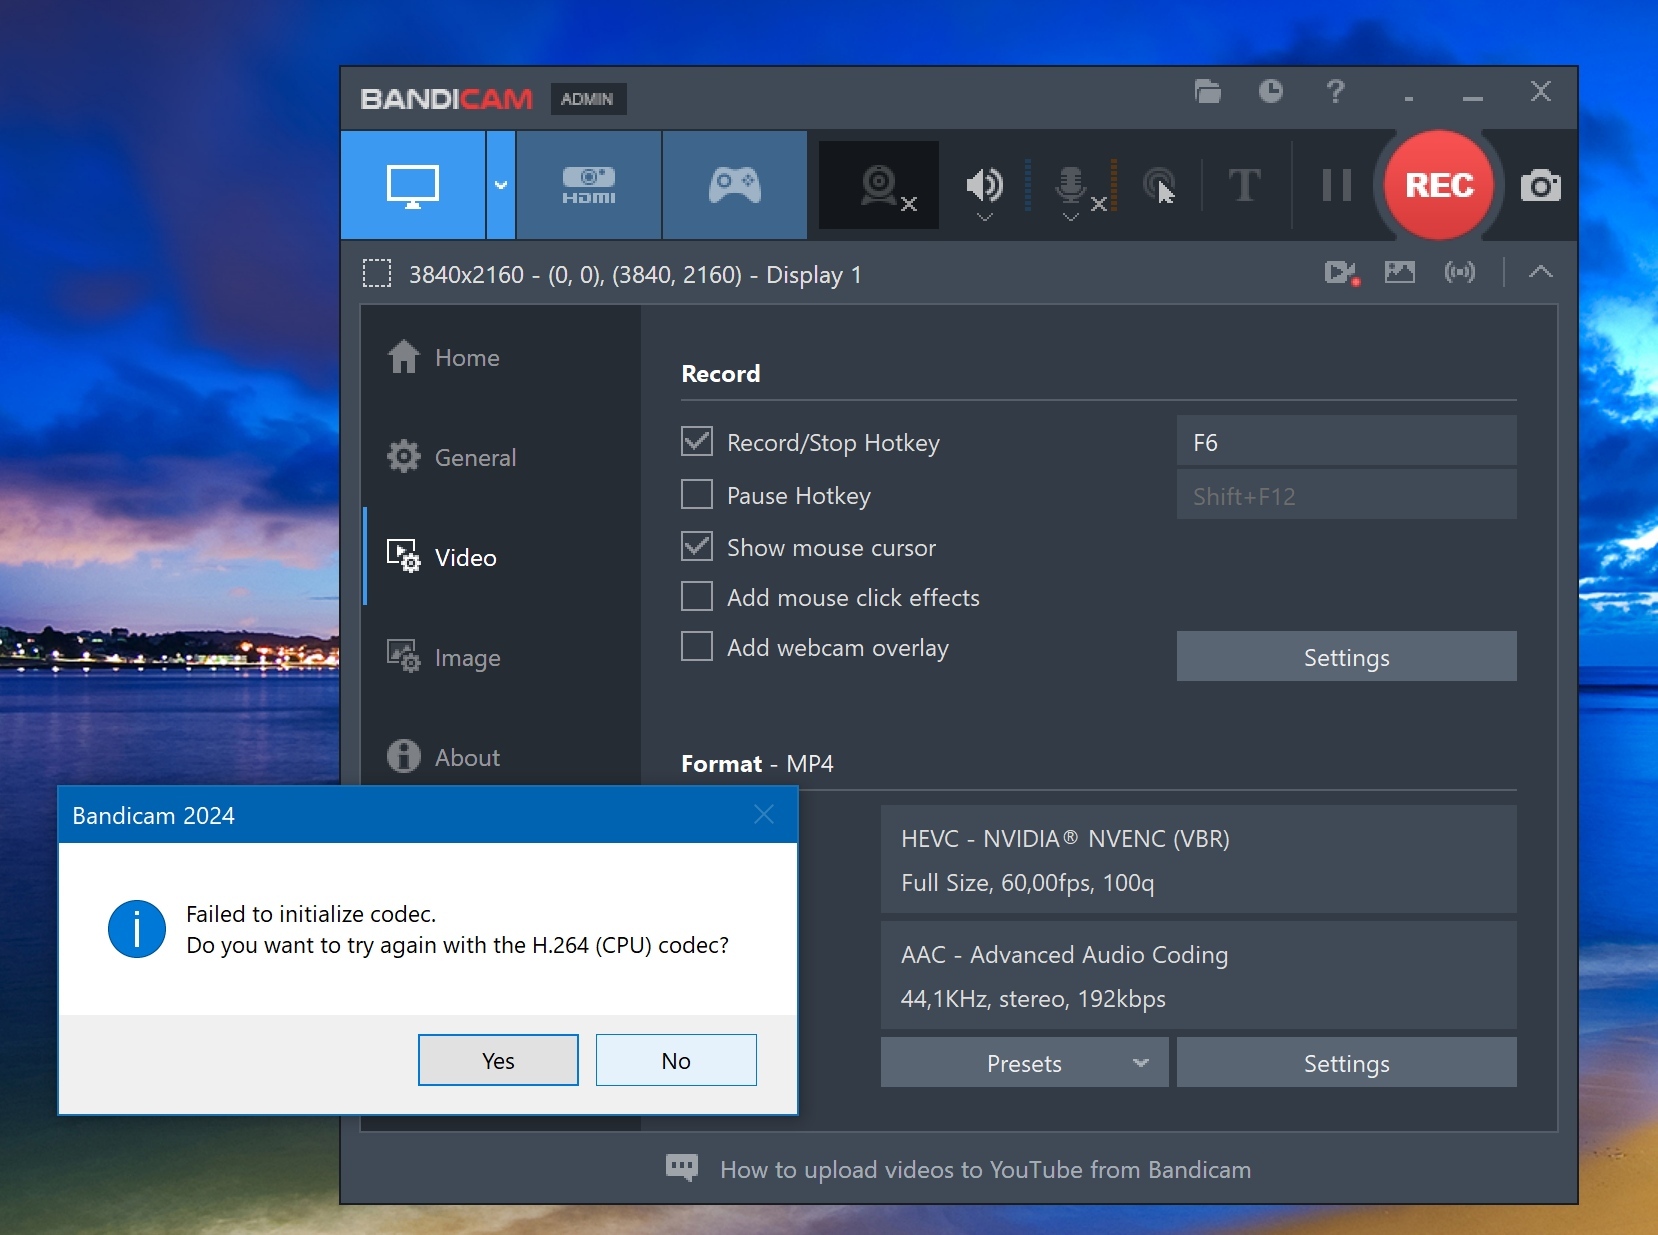Pause the recording
The image size is (1658, 1235).
click(1336, 185)
